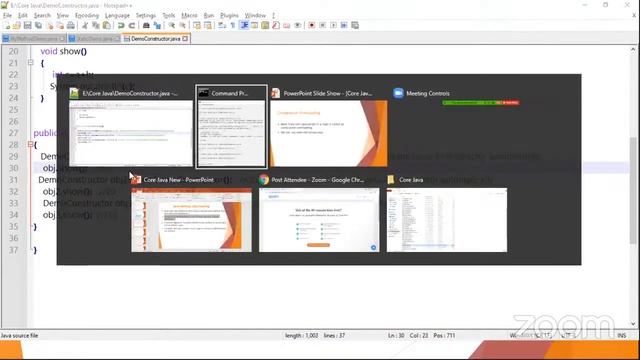
Task: Click the Zoom In toolbar icon
Action: (172, 25)
